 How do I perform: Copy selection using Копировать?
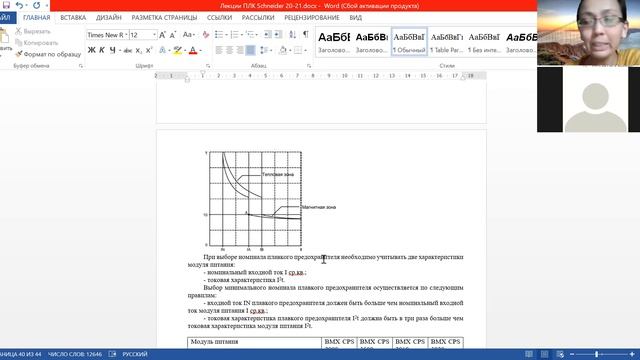coord(37,43)
